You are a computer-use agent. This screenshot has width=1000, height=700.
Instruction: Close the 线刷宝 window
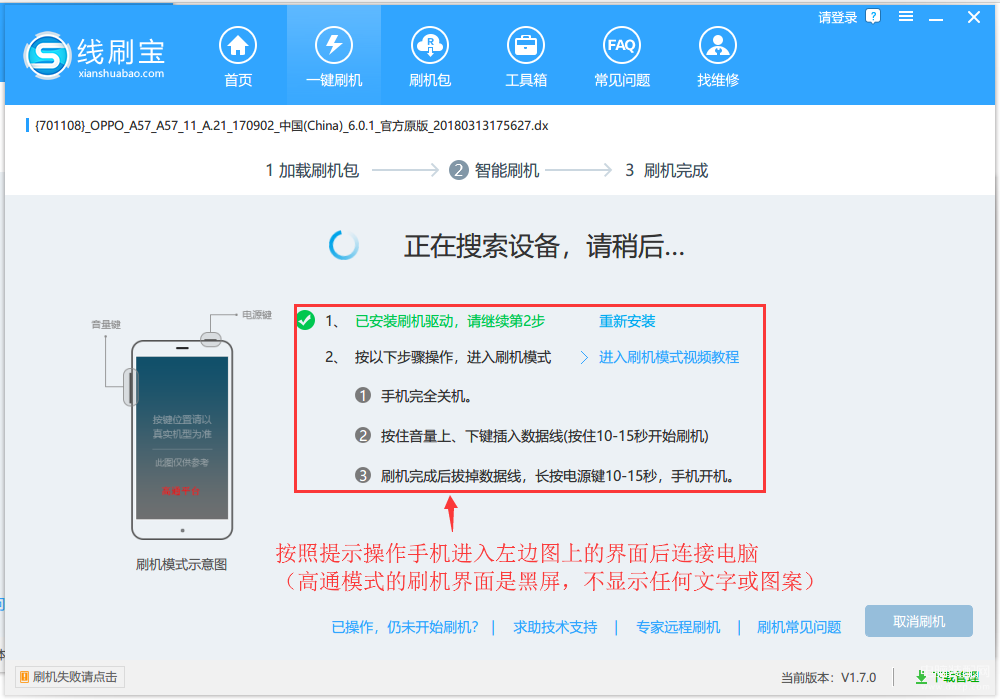coord(973,17)
